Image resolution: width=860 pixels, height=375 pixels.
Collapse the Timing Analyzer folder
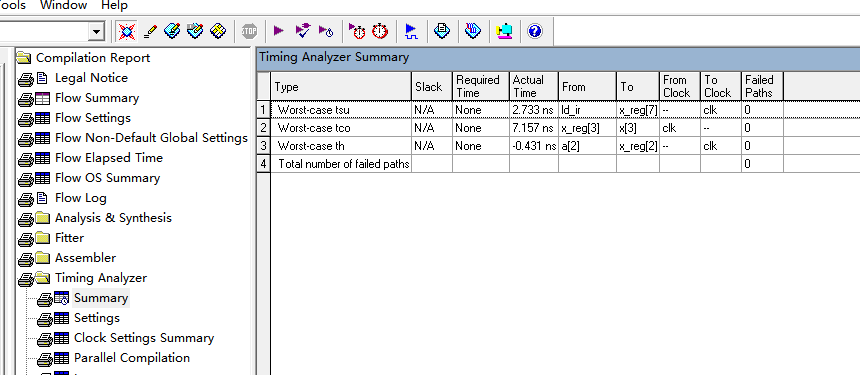click(100, 278)
